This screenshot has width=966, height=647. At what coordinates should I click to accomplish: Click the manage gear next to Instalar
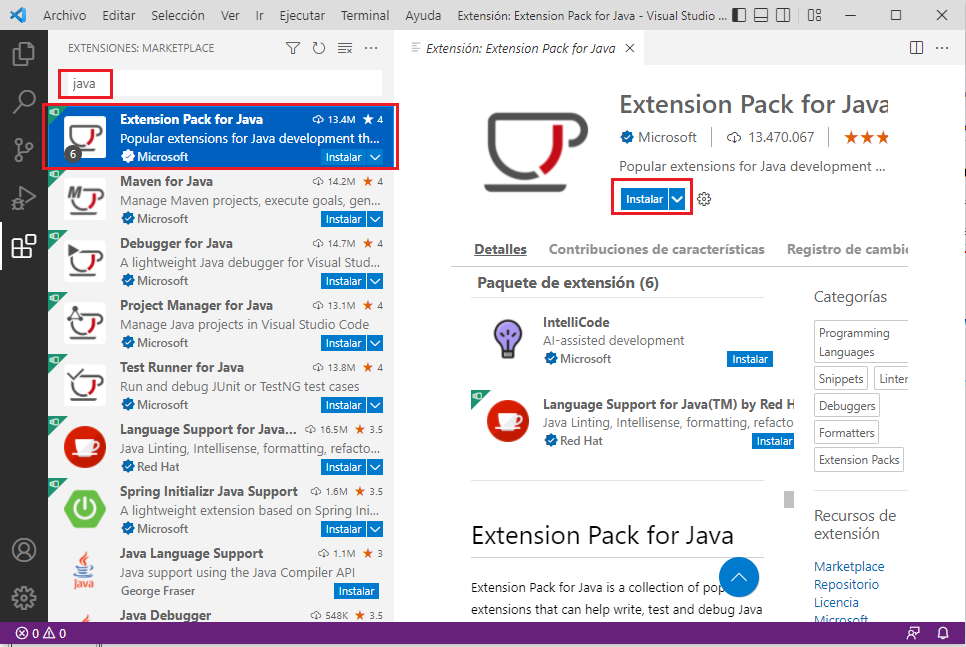point(703,199)
